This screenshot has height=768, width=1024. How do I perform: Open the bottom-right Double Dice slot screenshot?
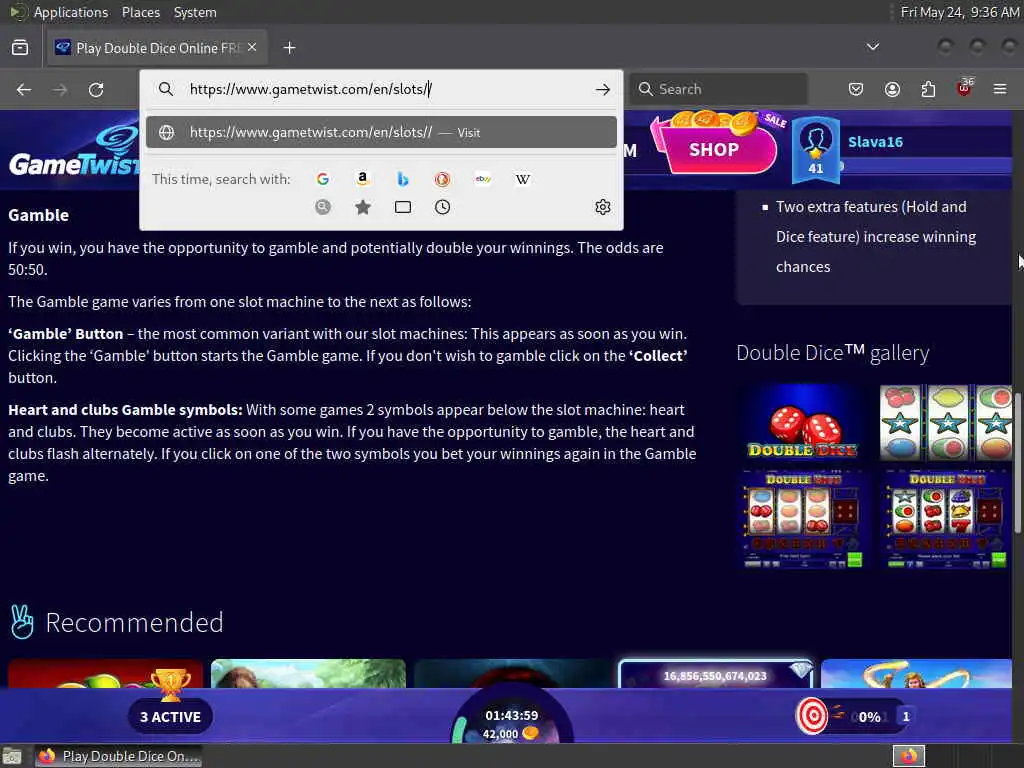pyautogui.click(x=947, y=519)
